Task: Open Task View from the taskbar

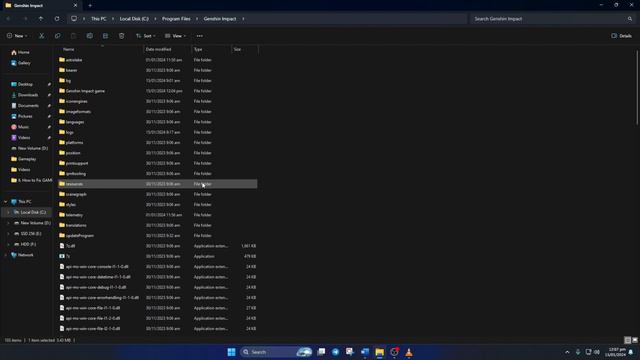Action: 321,352
